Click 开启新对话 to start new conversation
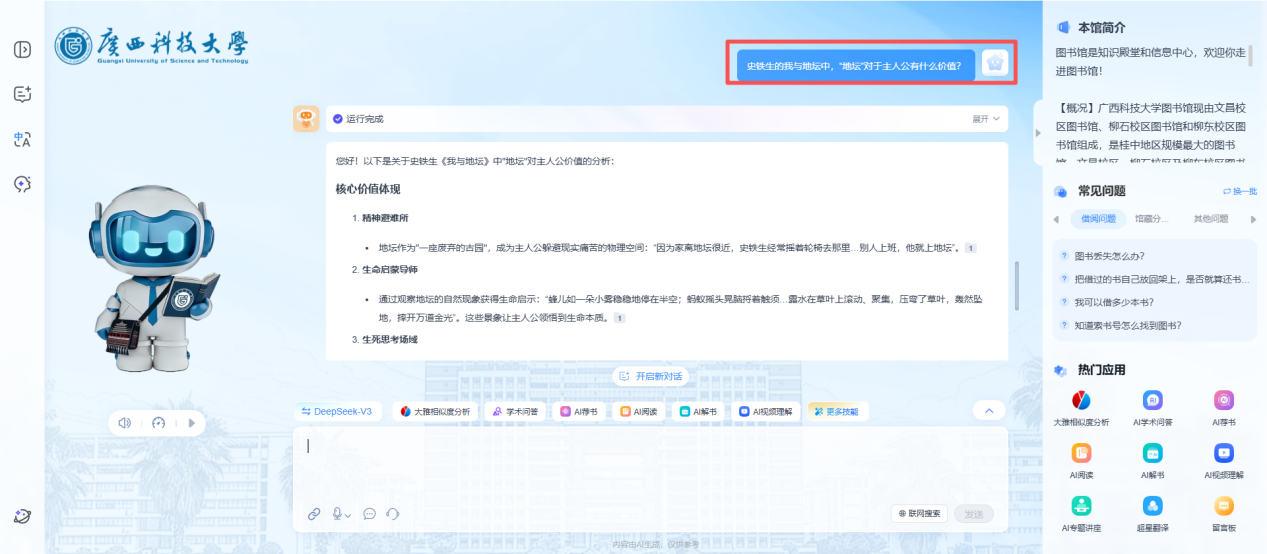The image size is (1267, 554). pos(650,376)
